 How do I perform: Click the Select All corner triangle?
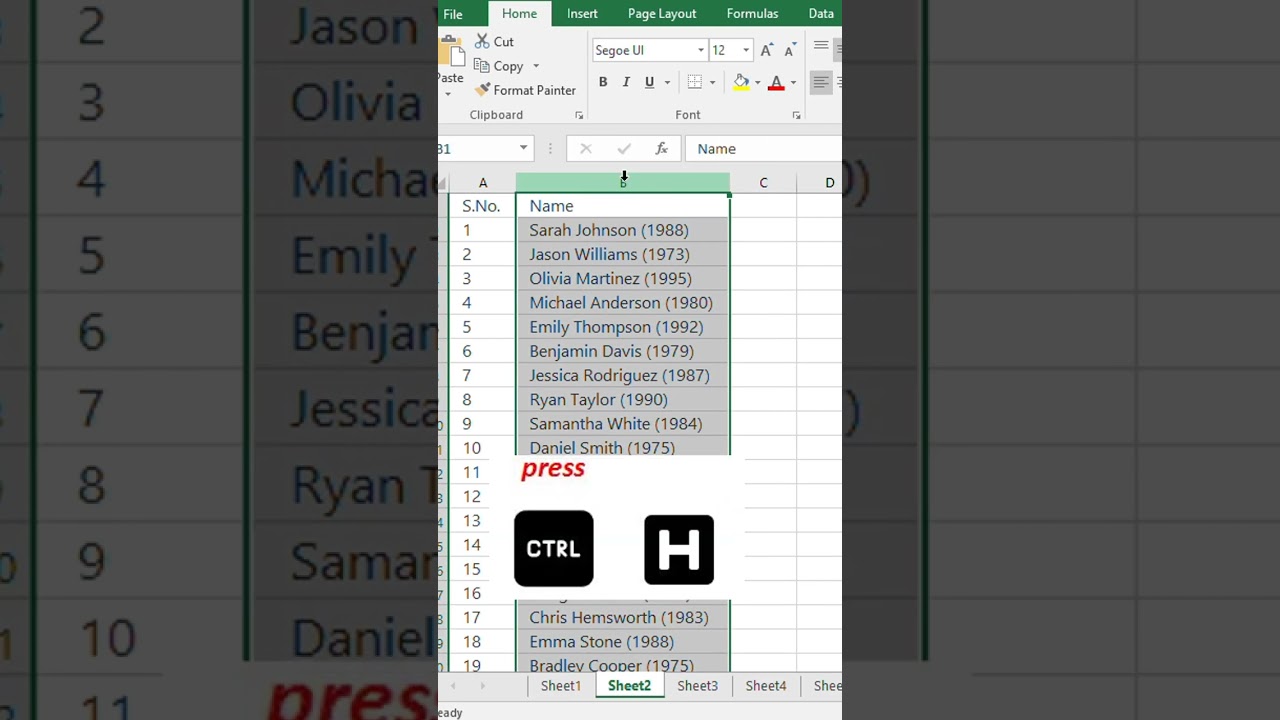tap(443, 183)
